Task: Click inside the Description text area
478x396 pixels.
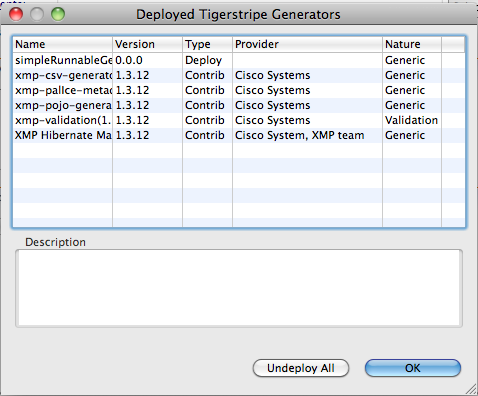Action: tap(239, 288)
